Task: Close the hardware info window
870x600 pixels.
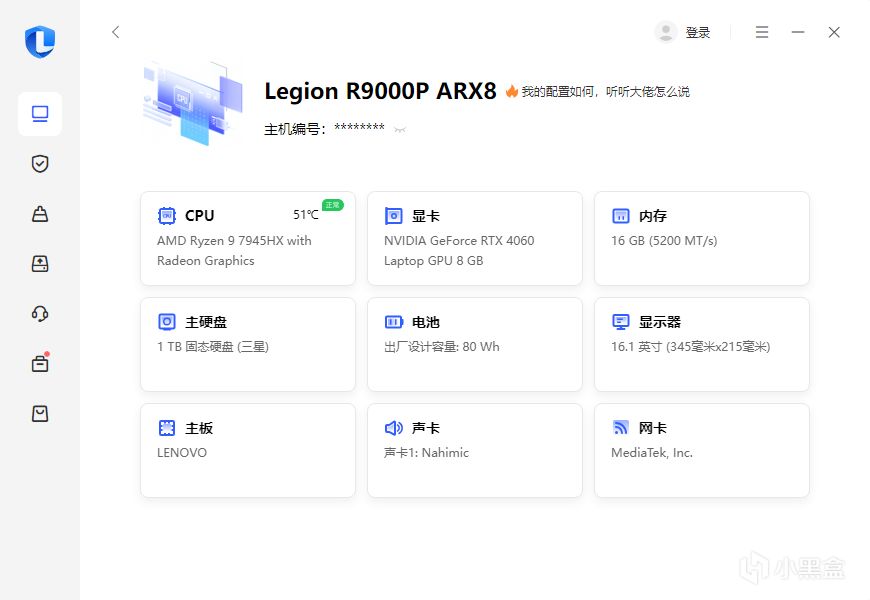Action: (834, 32)
